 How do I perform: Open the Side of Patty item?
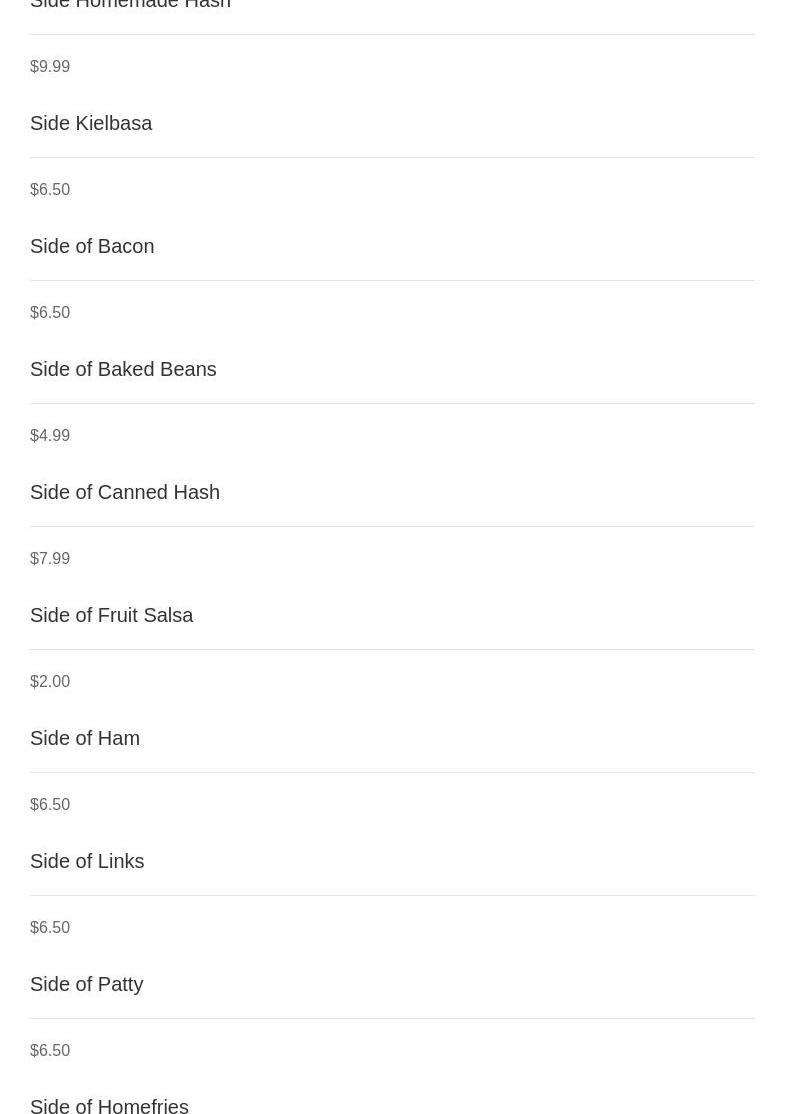[87, 984]
